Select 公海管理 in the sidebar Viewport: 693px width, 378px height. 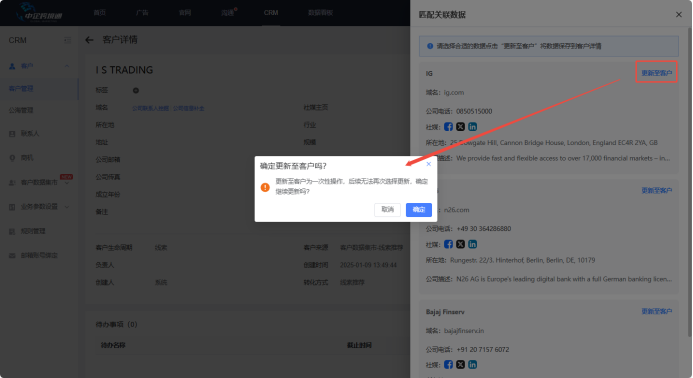coord(21,110)
